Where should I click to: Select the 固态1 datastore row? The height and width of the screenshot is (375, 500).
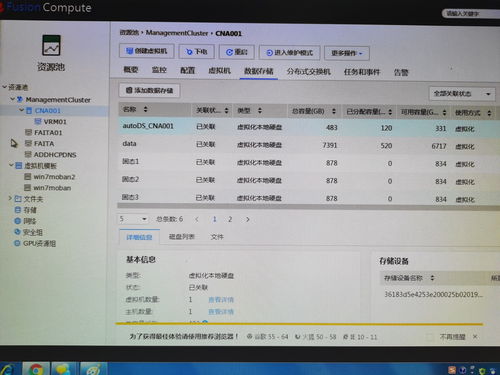[309, 162]
